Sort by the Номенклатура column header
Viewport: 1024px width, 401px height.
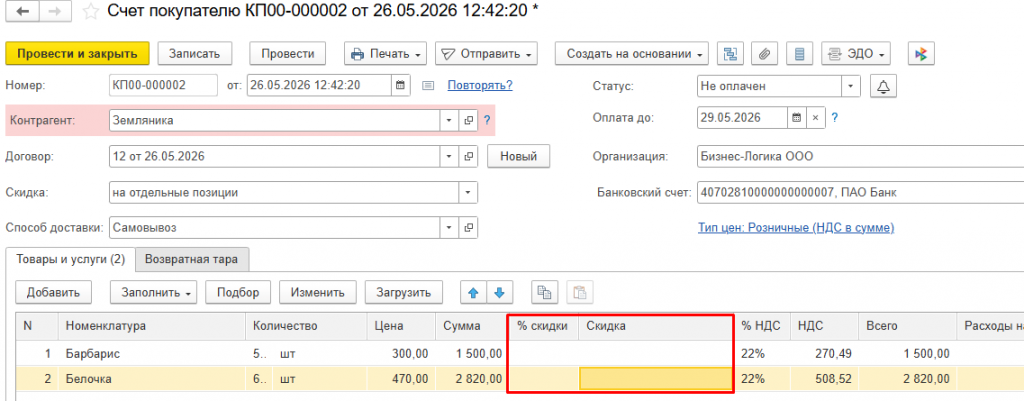(152, 326)
